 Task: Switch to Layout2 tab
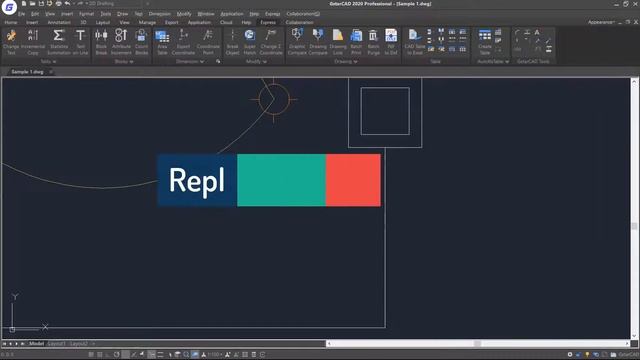click(x=78, y=344)
